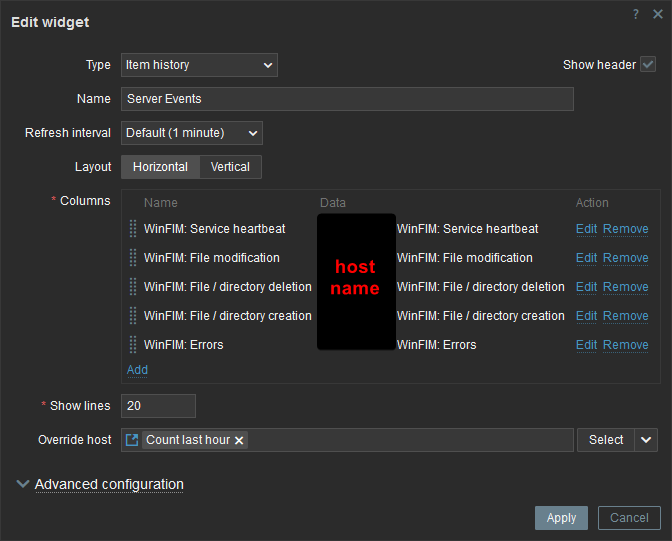
Task: Toggle the Show header checkbox
Action: 648,65
